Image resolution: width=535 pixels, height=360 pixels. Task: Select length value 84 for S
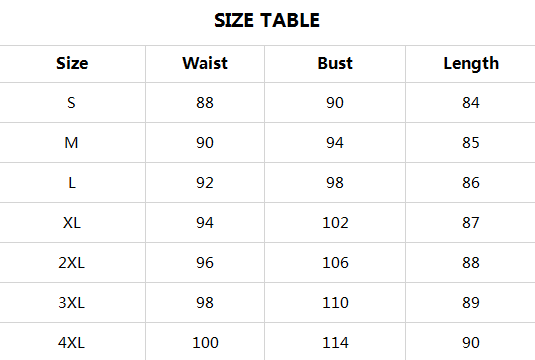click(471, 103)
